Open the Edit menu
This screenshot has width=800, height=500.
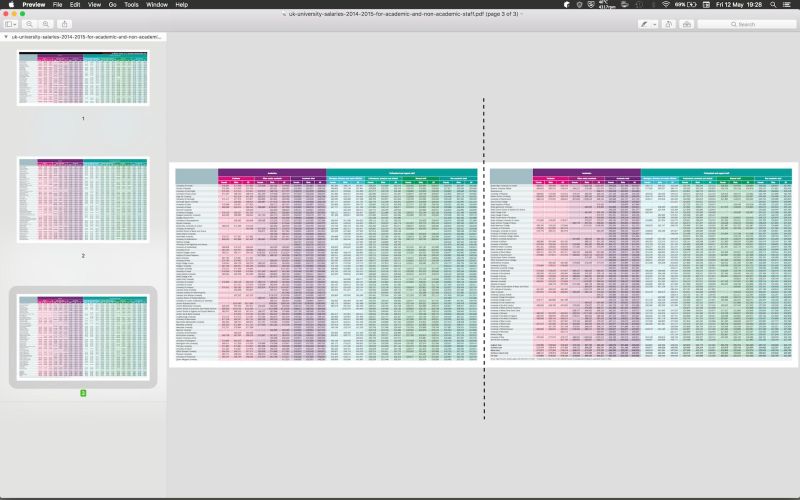click(x=75, y=4)
